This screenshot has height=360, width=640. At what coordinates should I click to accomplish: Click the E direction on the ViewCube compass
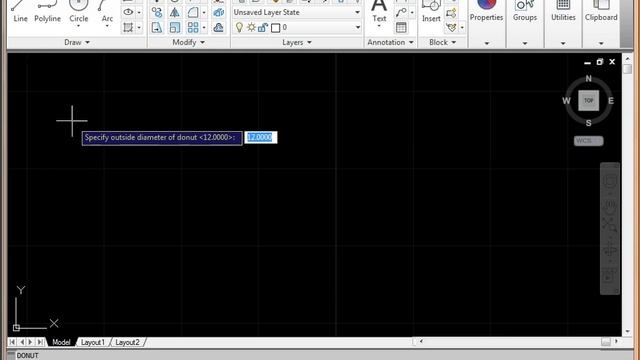tap(611, 100)
